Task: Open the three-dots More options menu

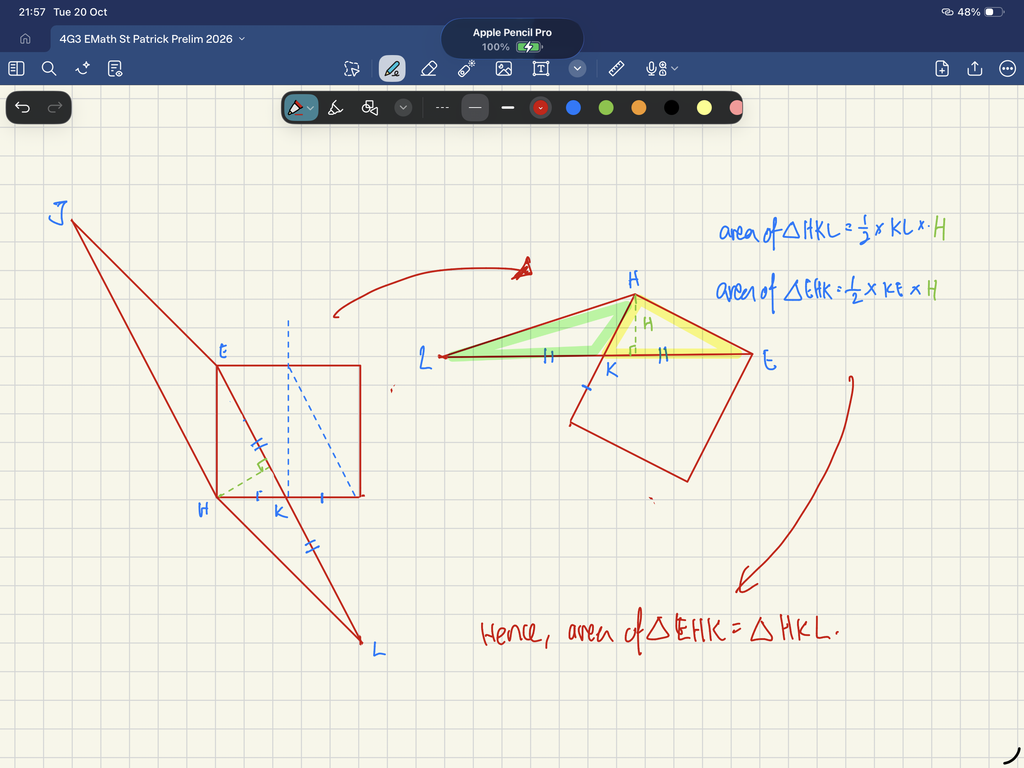Action: point(1008,69)
